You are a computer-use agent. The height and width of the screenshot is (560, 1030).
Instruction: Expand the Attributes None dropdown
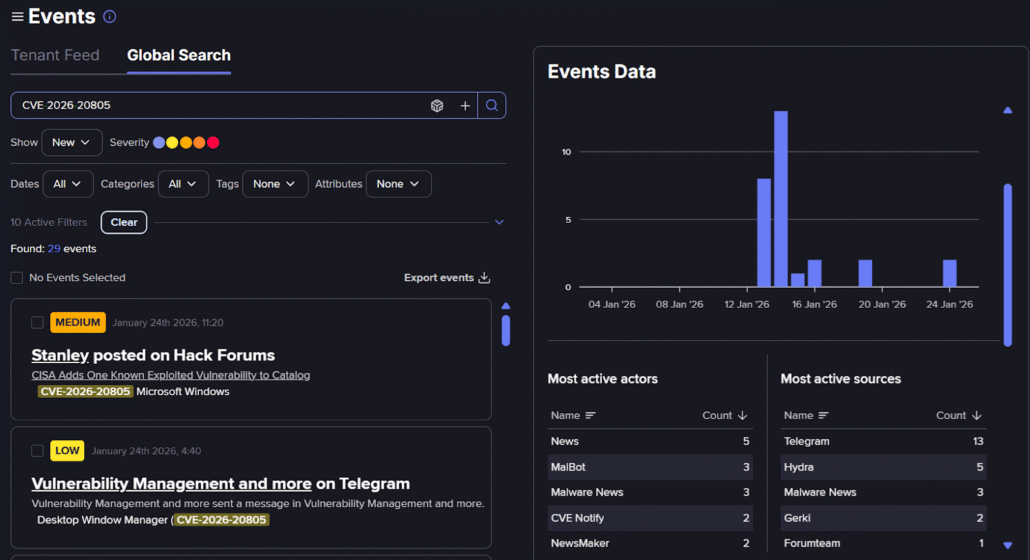(398, 184)
